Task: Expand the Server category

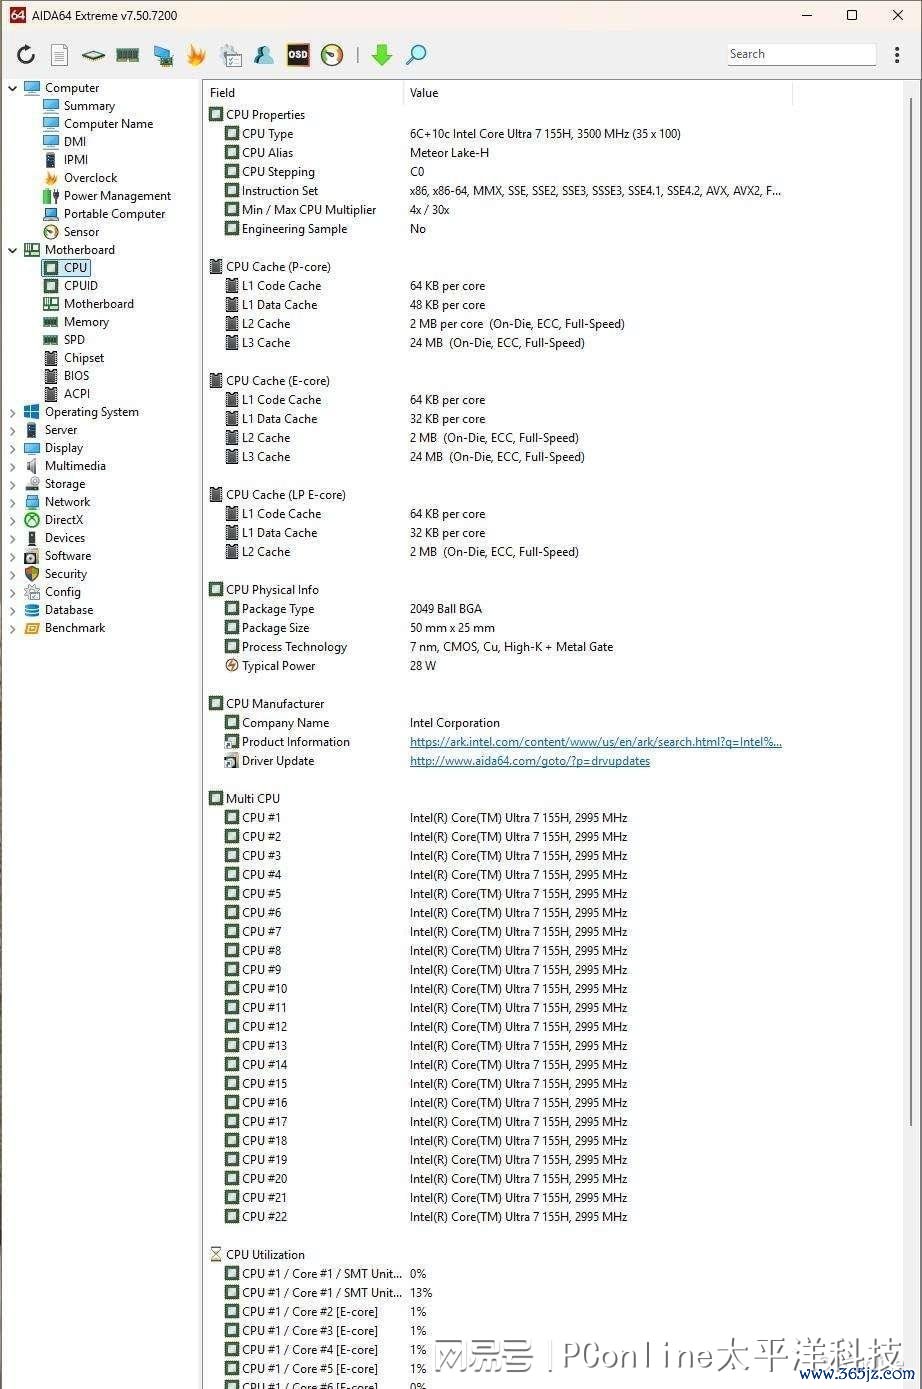Action: (x=13, y=430)
